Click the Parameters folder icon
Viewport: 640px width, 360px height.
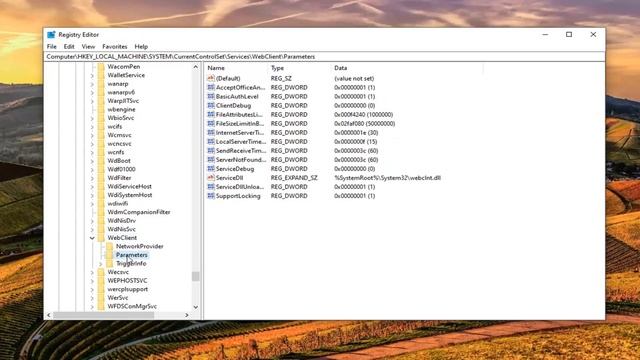pyautogui.click(x=109, y=255)
